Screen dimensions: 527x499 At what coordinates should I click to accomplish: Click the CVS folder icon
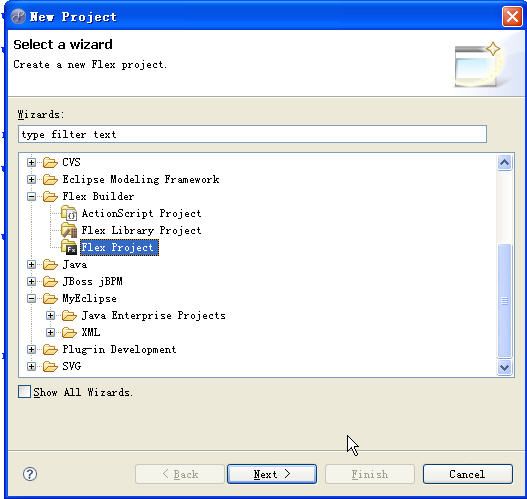coord(50,163)
